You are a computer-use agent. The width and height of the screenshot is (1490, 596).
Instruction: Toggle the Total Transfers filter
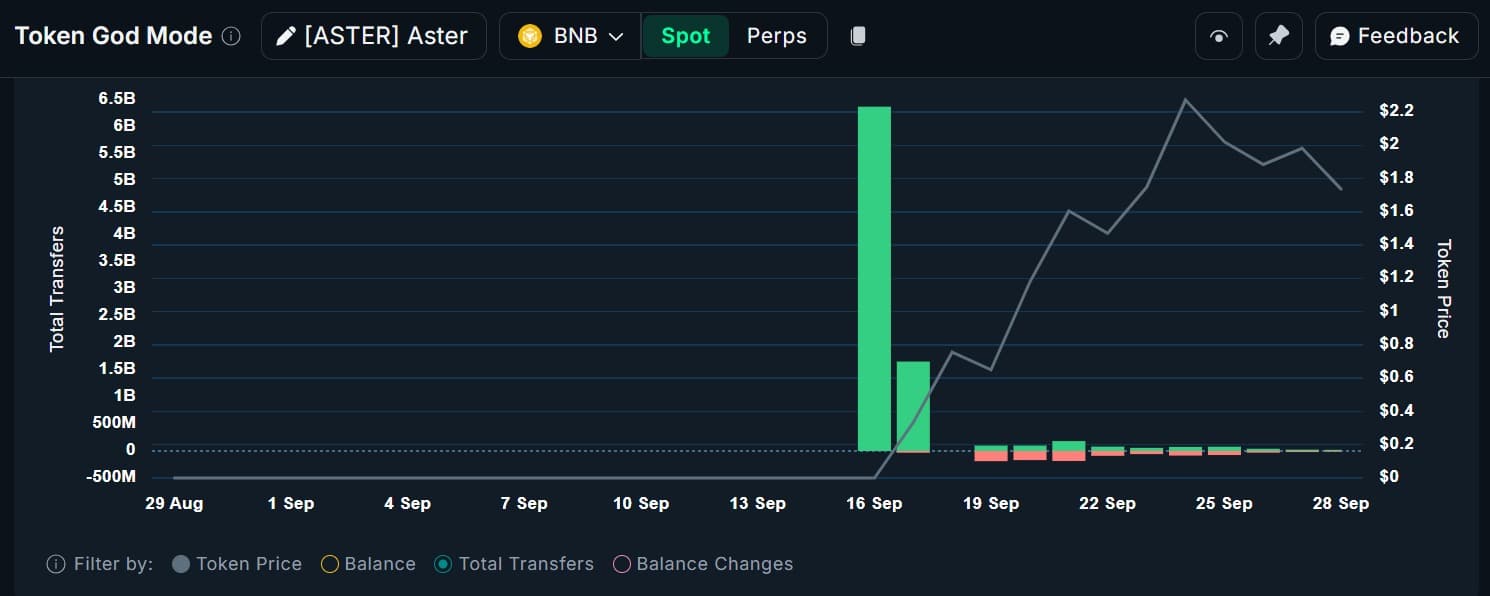443,564
